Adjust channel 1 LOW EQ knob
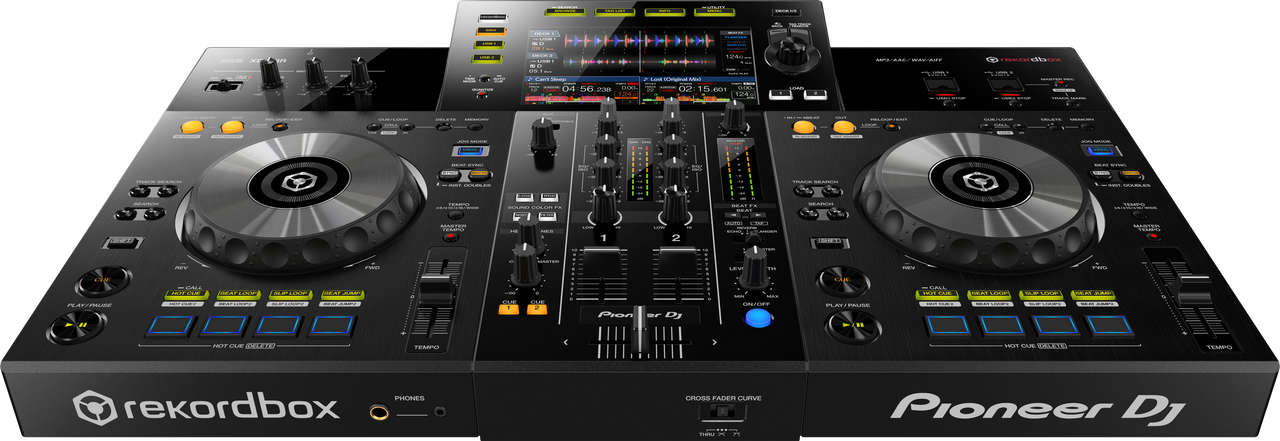 [606, 205]
